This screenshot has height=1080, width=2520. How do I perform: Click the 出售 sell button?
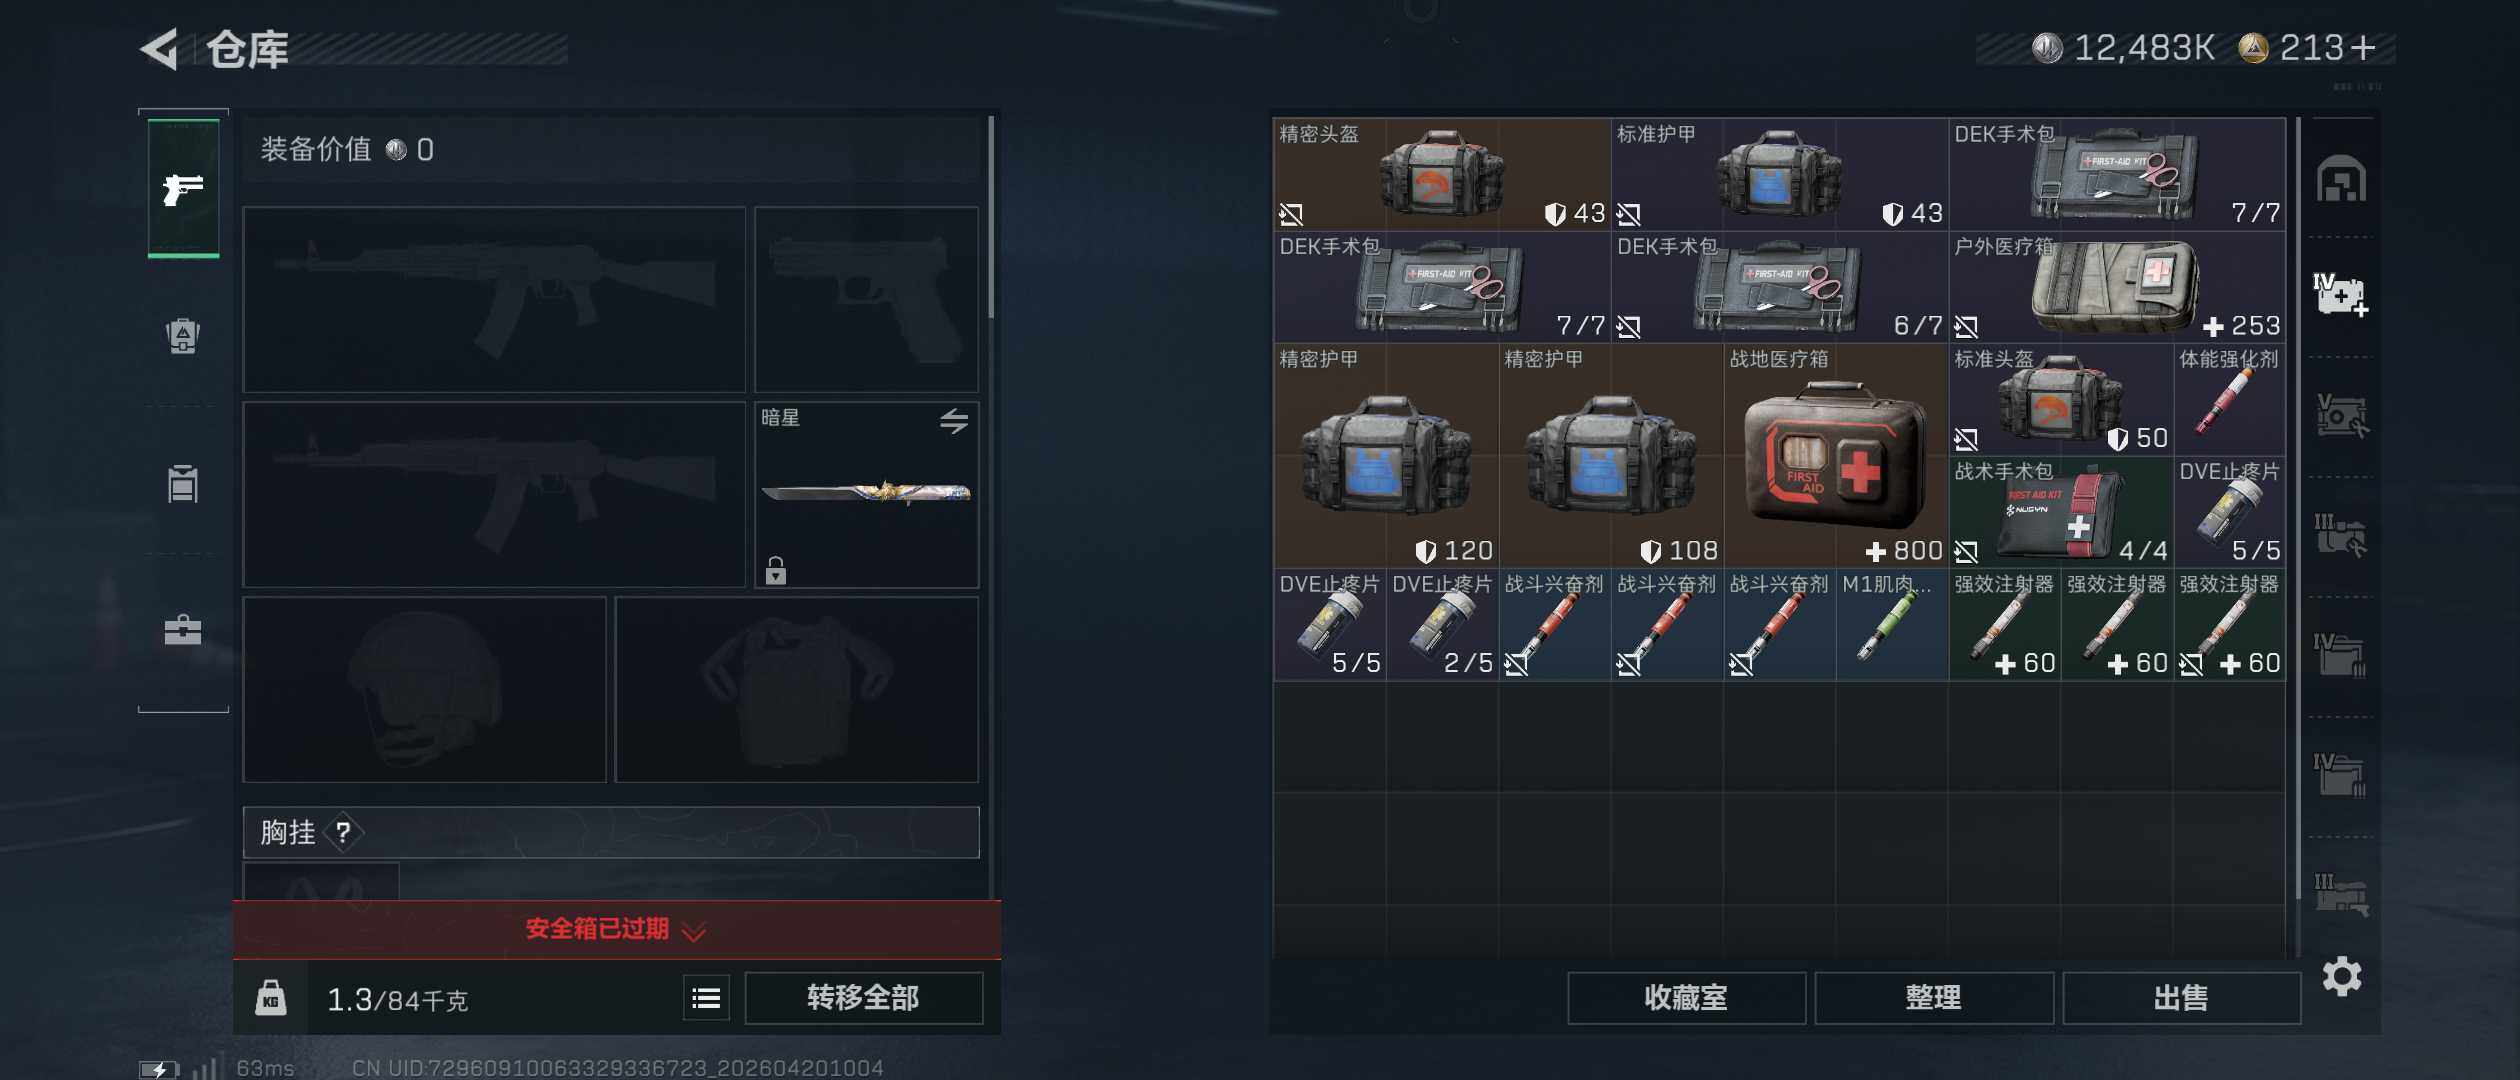point(2181,998)
